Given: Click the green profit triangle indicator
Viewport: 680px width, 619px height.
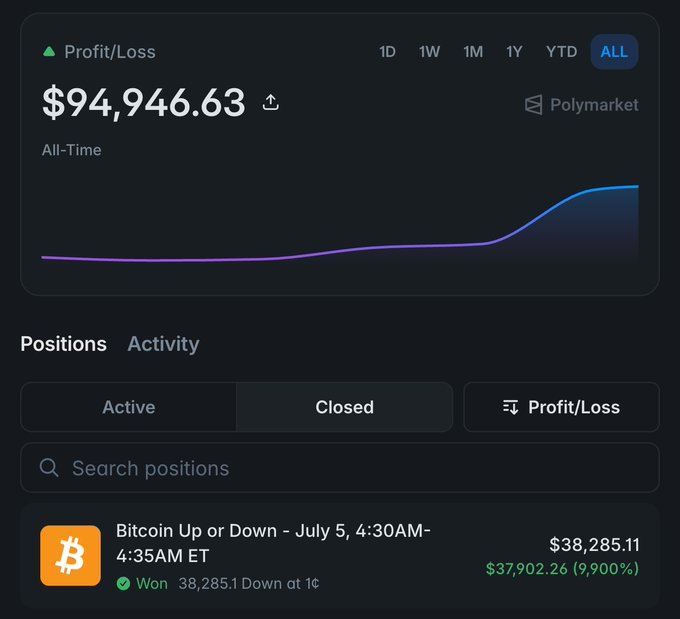Looking at the screenshot, I should [x=49, y=52].
